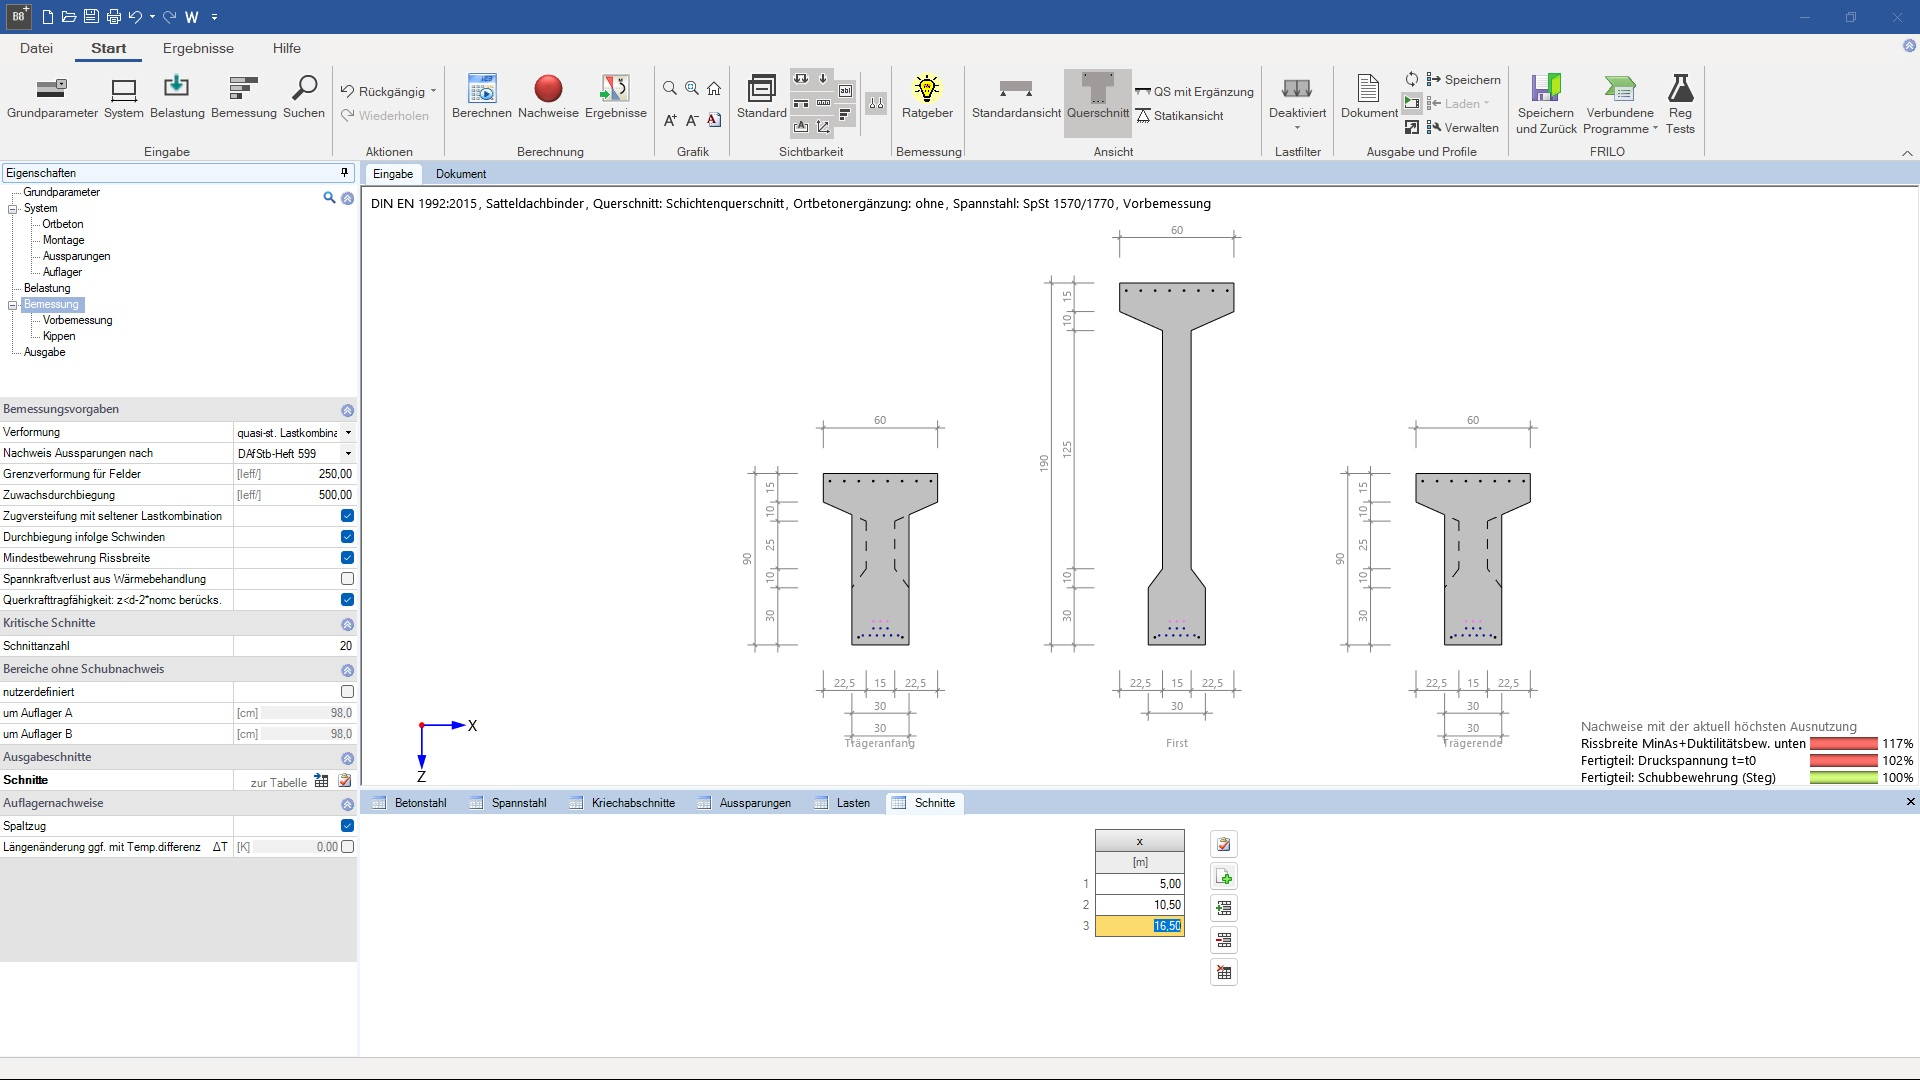Screen dimensions: 1920x1080
Task: Switch to the Spannstahl table tab
Action: pyautogui.click(x=518, y=803)
